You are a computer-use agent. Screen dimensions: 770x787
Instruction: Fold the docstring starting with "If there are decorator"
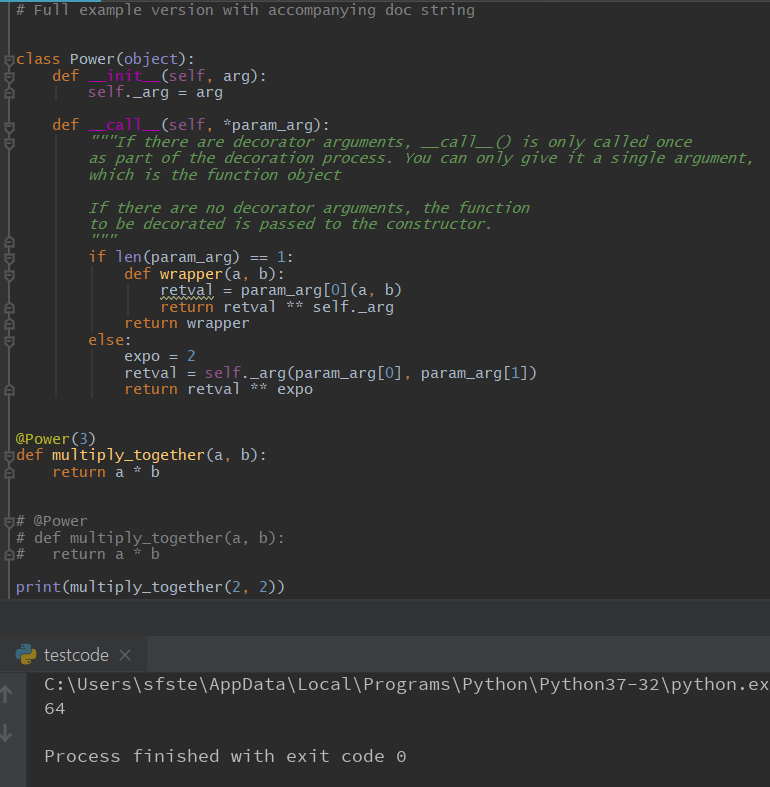point(9,143)
